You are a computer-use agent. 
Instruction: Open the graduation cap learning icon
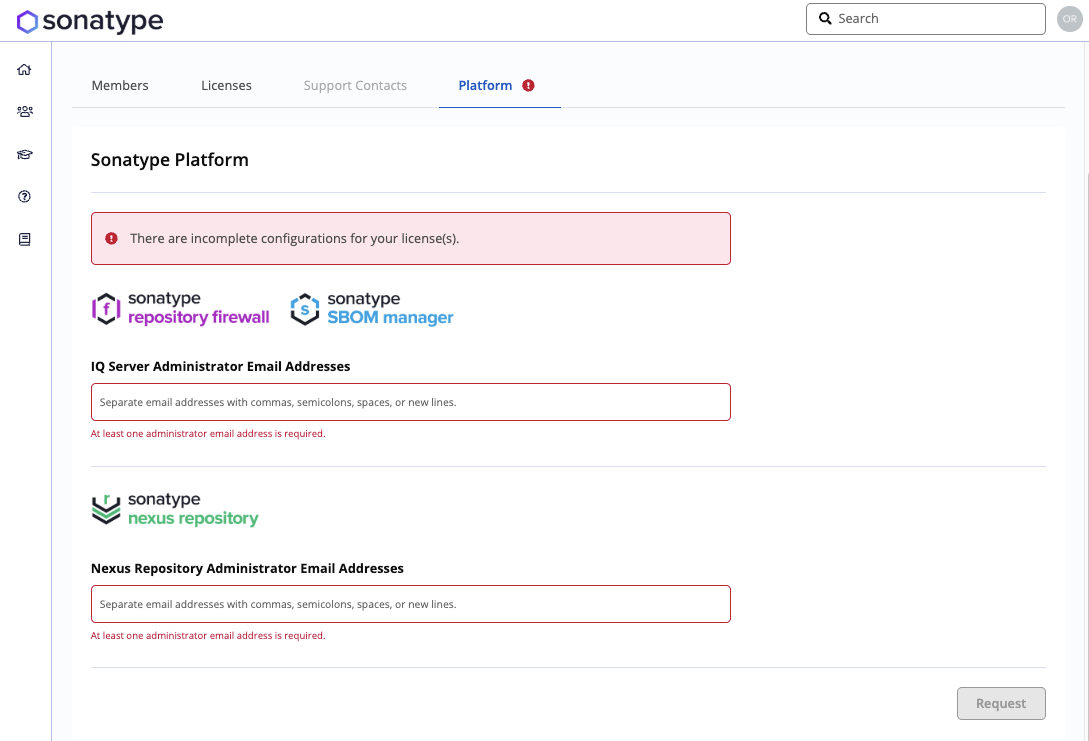(24, 154)
